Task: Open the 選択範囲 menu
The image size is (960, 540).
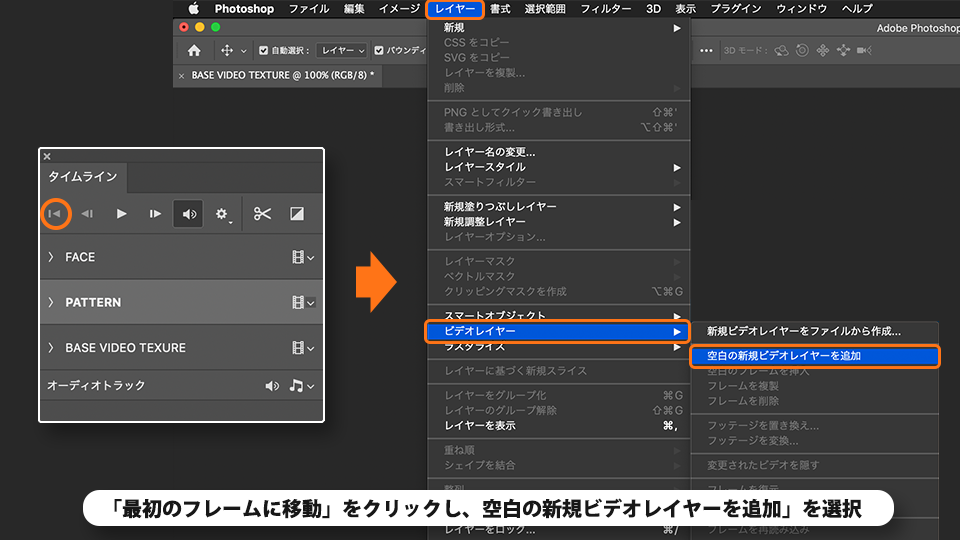Action: pos(545,9)
